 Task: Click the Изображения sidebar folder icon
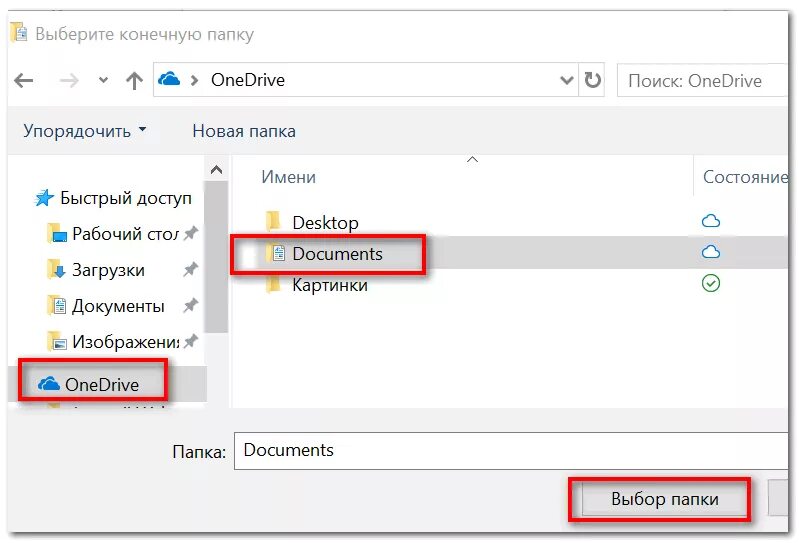click(x=56, y=342)
